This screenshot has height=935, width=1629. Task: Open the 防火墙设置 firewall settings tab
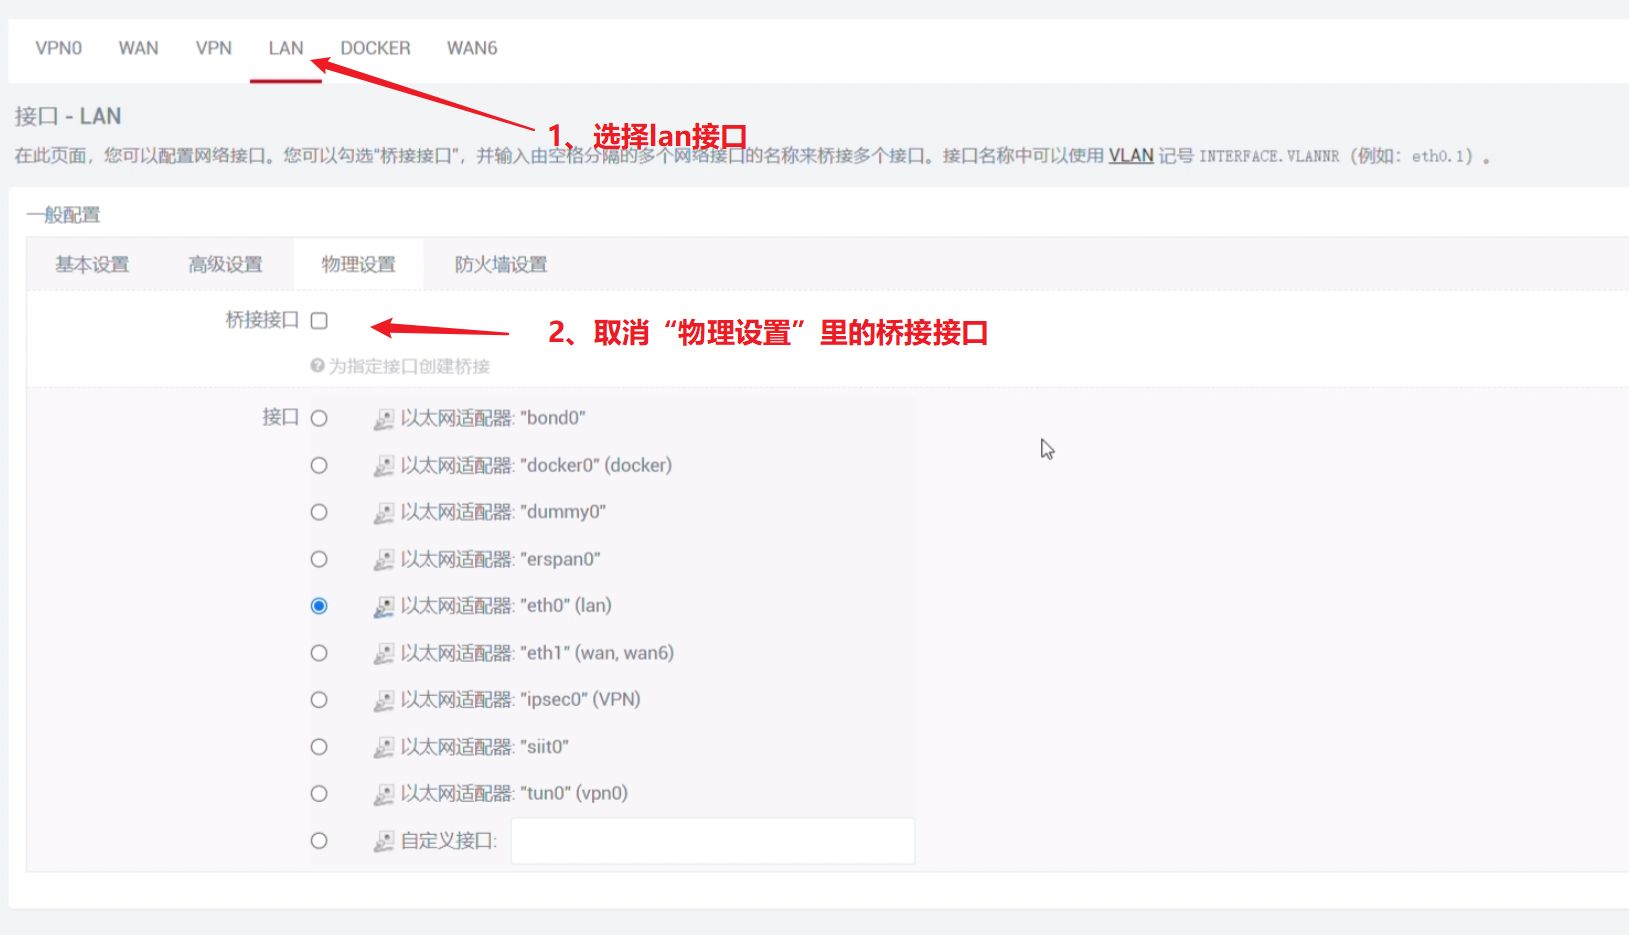(501, 265)
